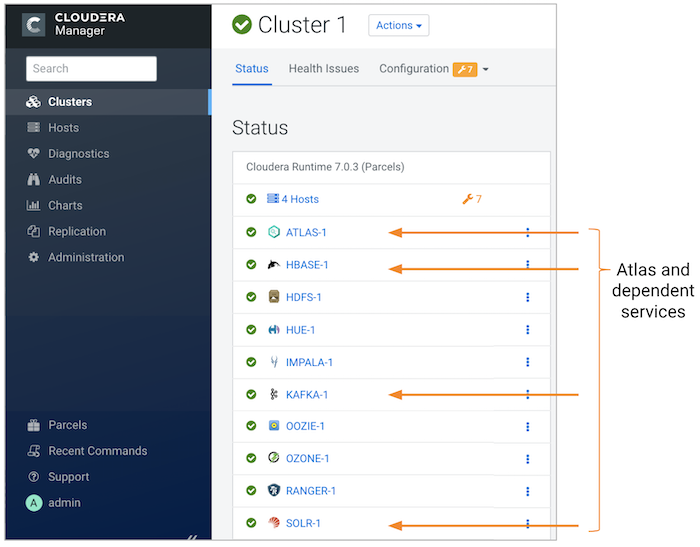
Task: Open the IMPALA-1 three-dot actions menu
Action: (527, 362)
